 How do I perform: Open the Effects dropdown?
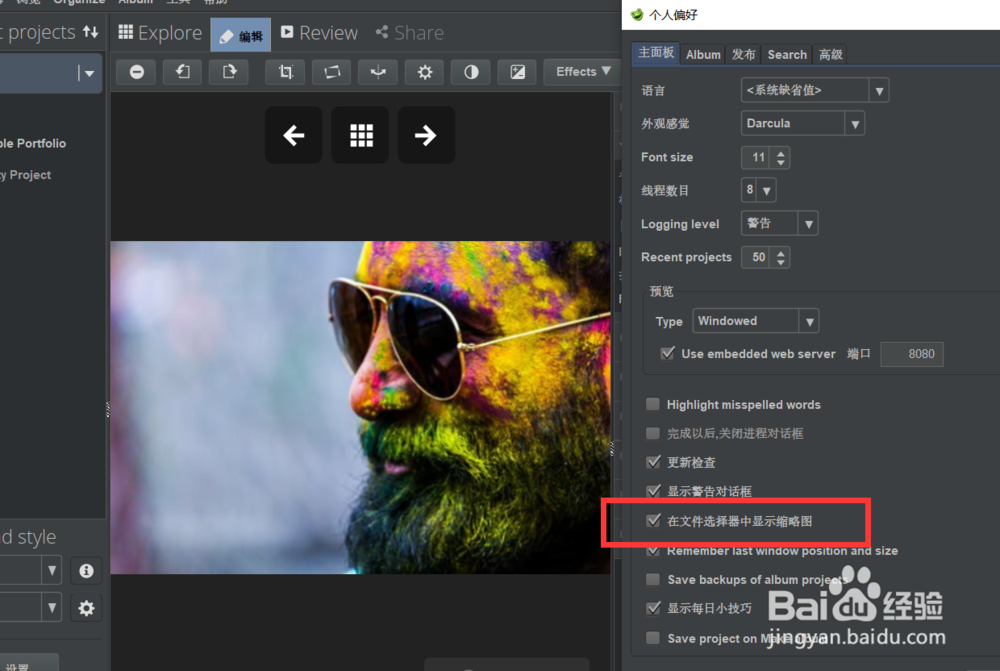[582, 71]
